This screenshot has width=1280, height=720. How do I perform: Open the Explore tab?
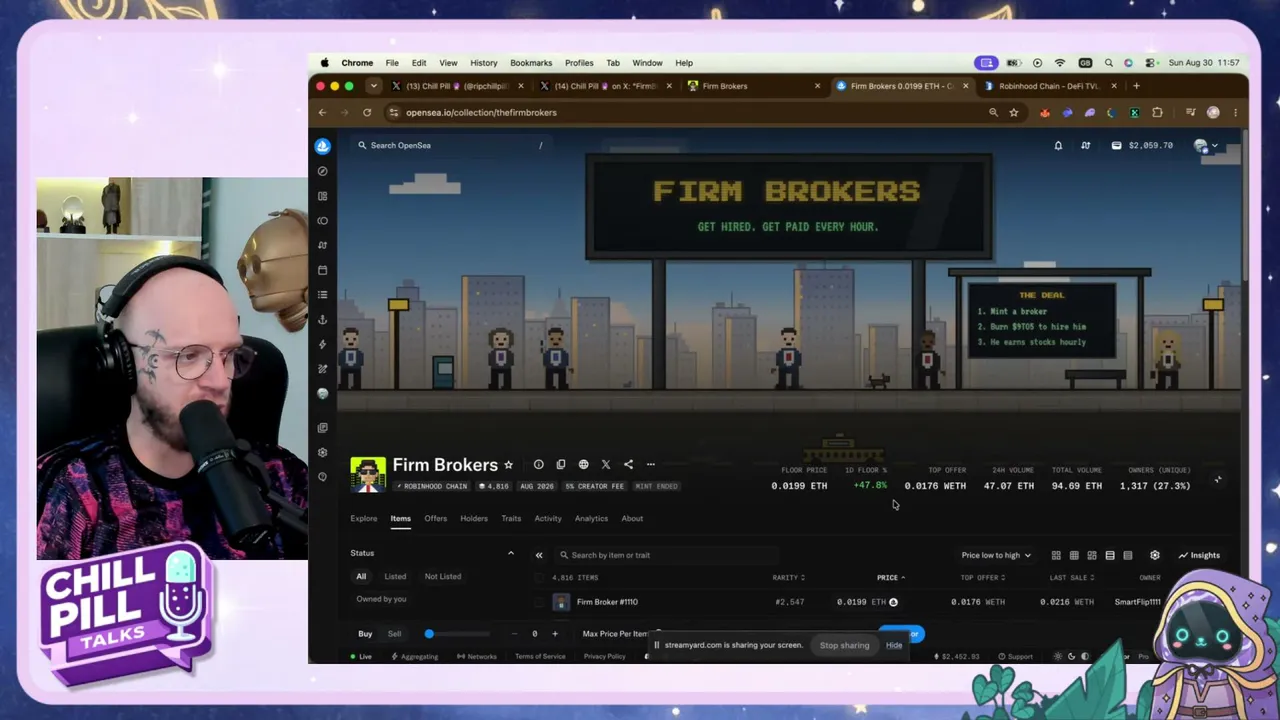pos(364,519)
